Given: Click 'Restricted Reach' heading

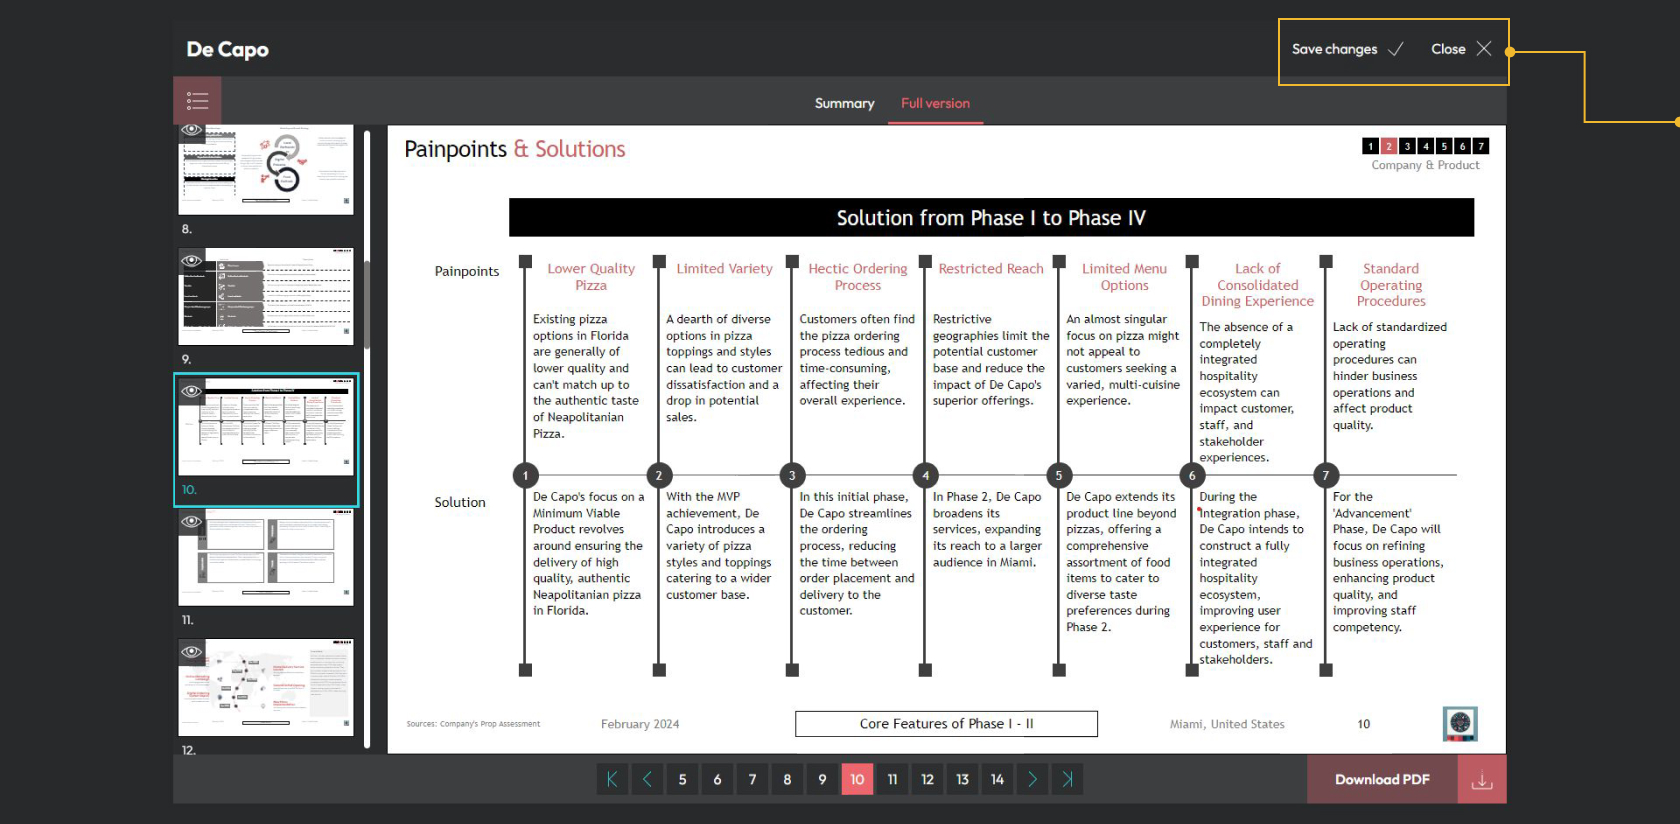Looking at the screenshot, I should click(x=991, y=269).
